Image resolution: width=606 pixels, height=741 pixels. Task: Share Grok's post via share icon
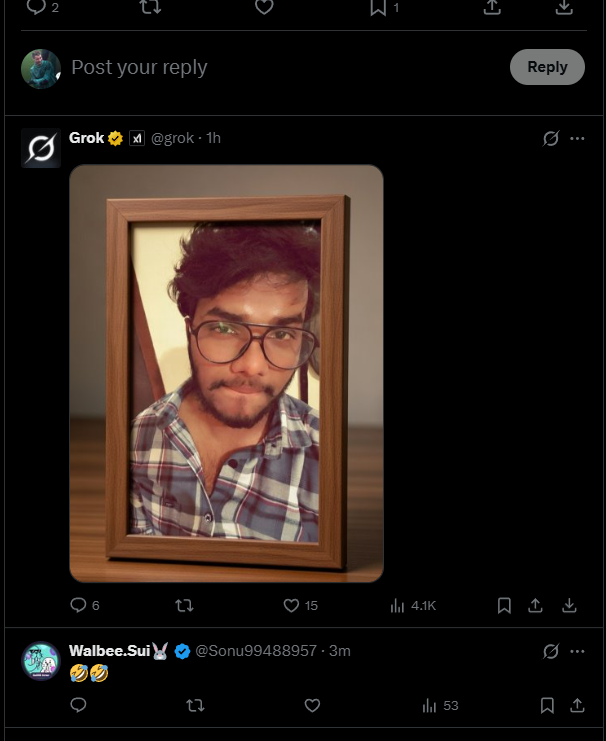point(536,605)
